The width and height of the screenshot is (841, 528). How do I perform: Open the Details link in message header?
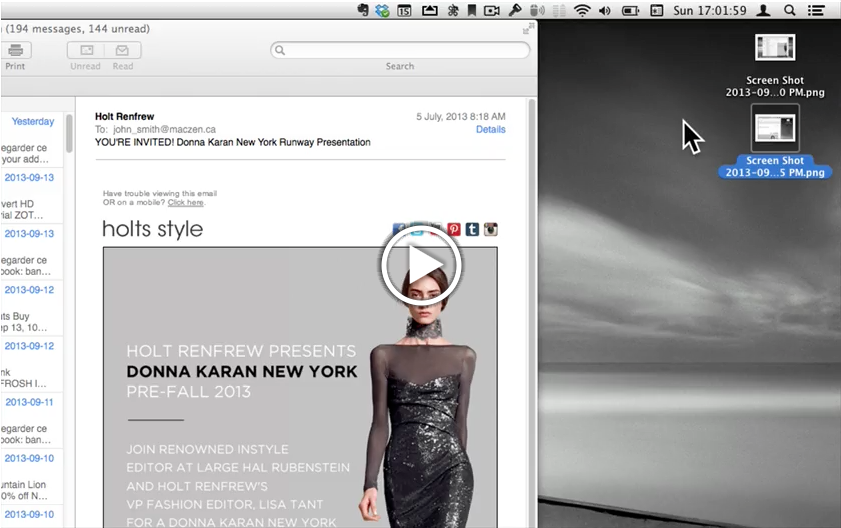pos(490,129)
